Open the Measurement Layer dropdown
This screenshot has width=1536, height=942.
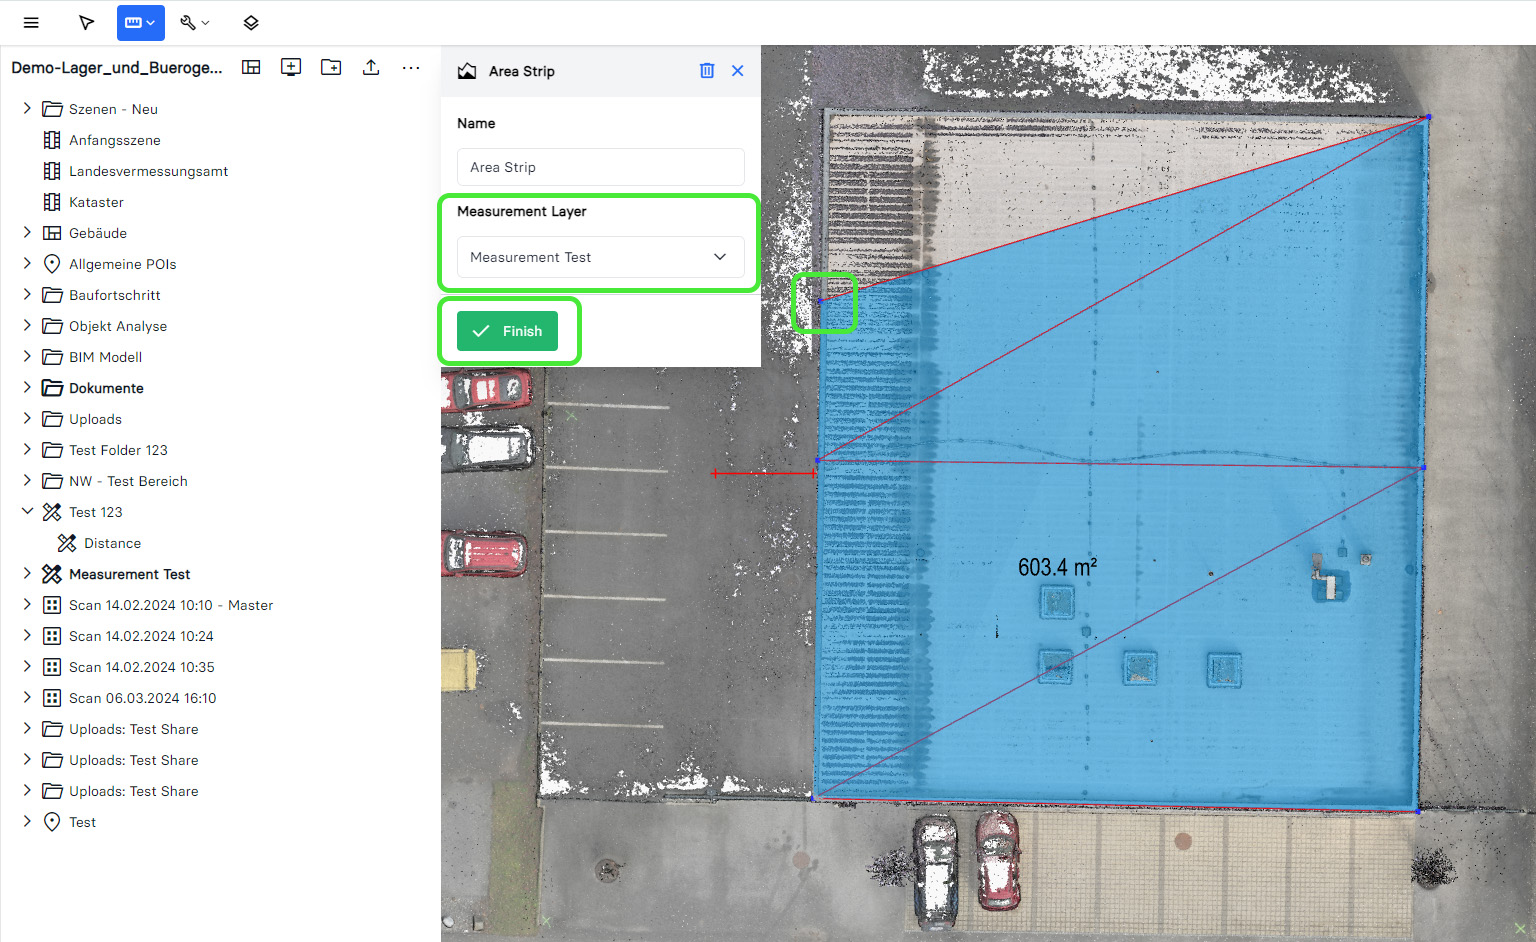tap(600, 257)
